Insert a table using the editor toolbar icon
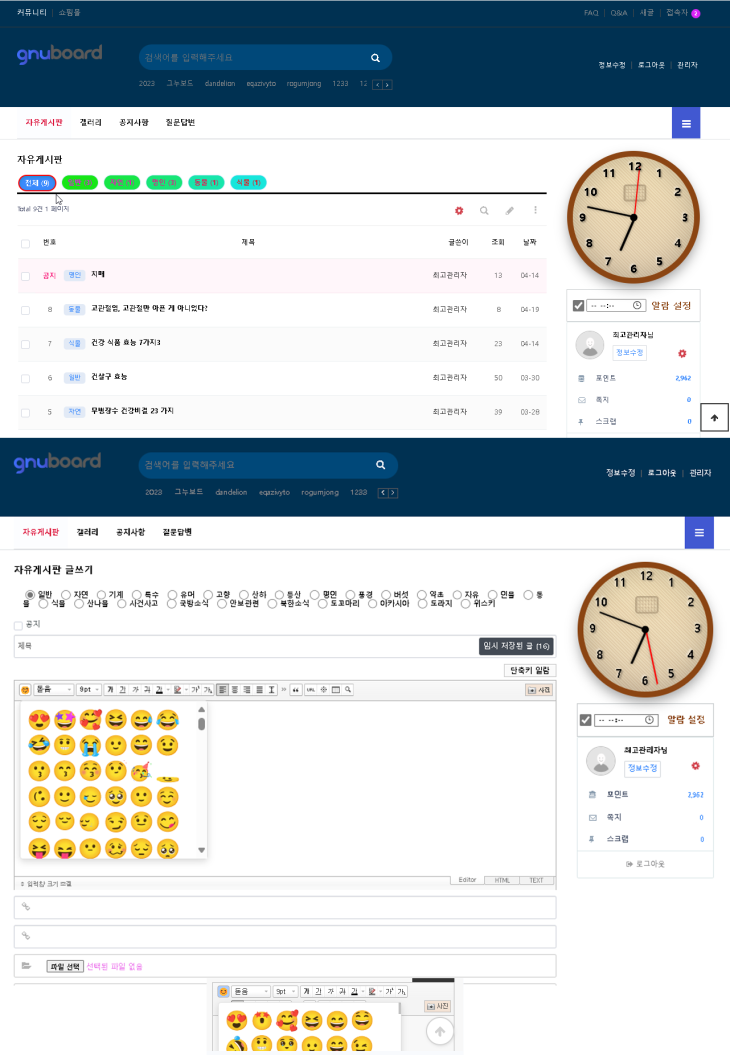 336,690
